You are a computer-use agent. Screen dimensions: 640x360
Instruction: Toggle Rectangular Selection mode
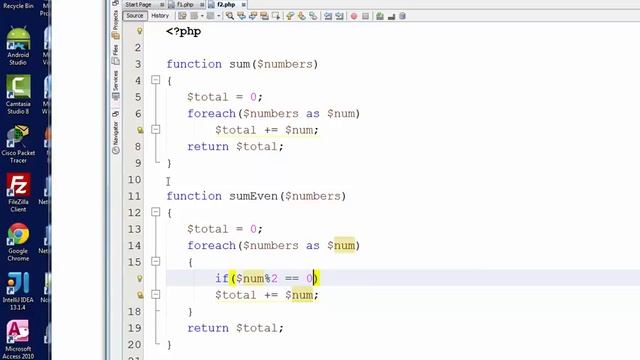coord(276,16)
